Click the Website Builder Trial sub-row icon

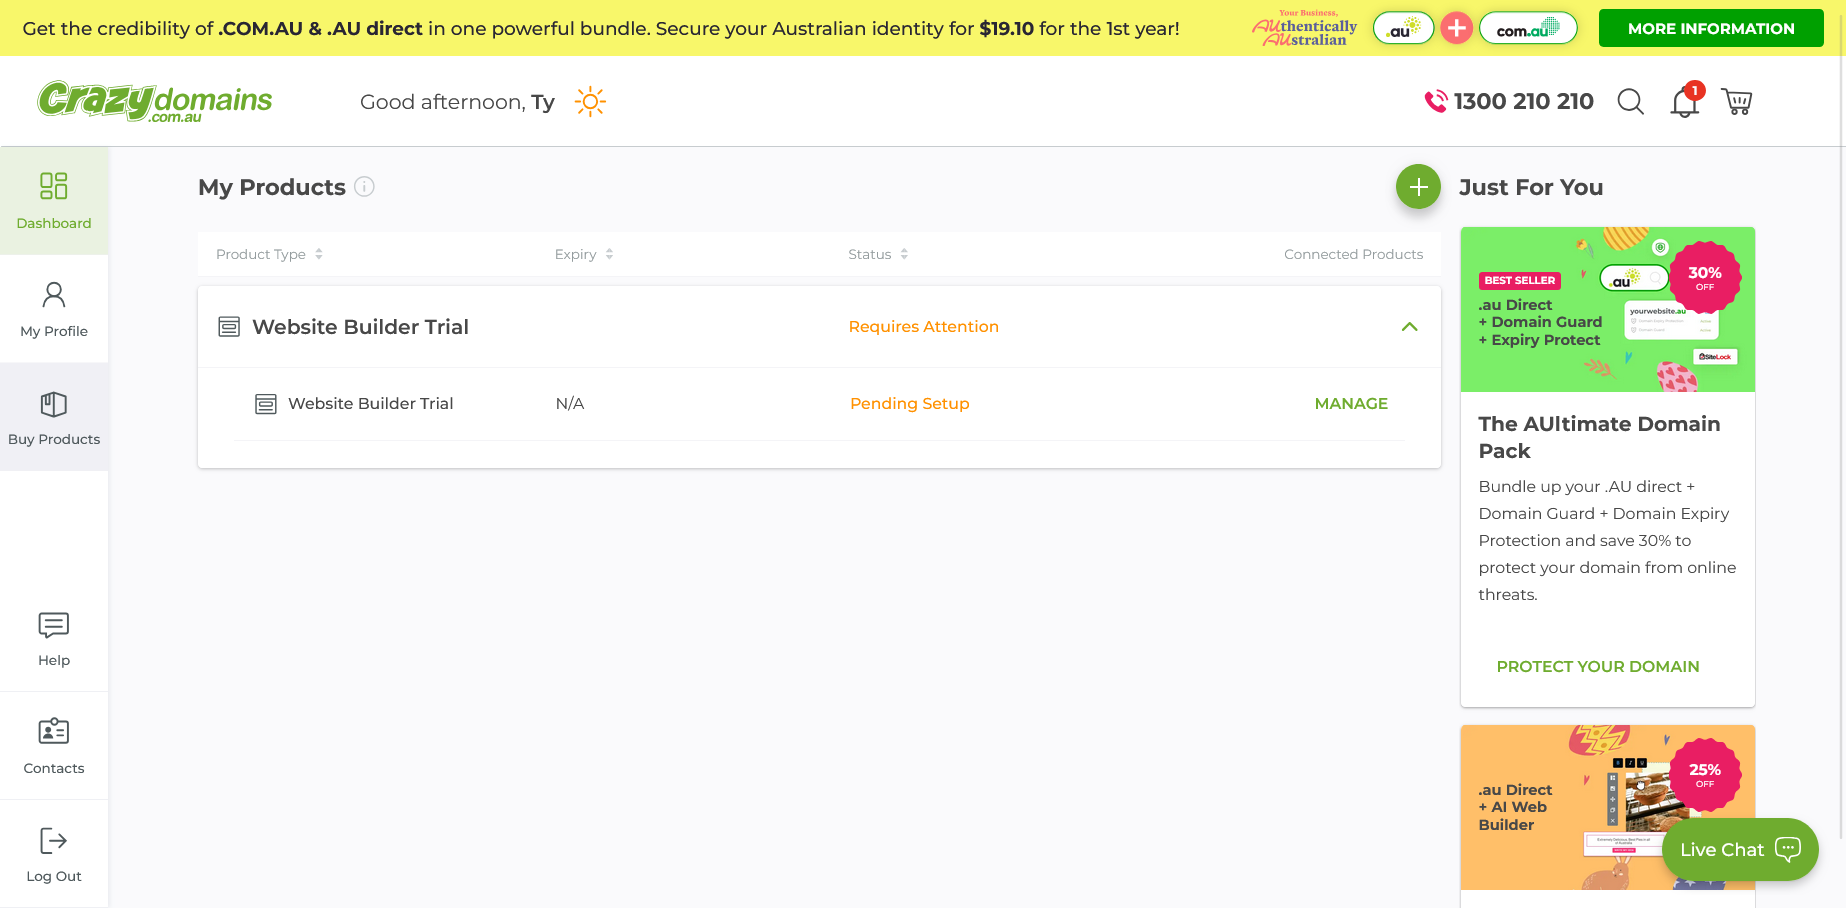(266, 404)
